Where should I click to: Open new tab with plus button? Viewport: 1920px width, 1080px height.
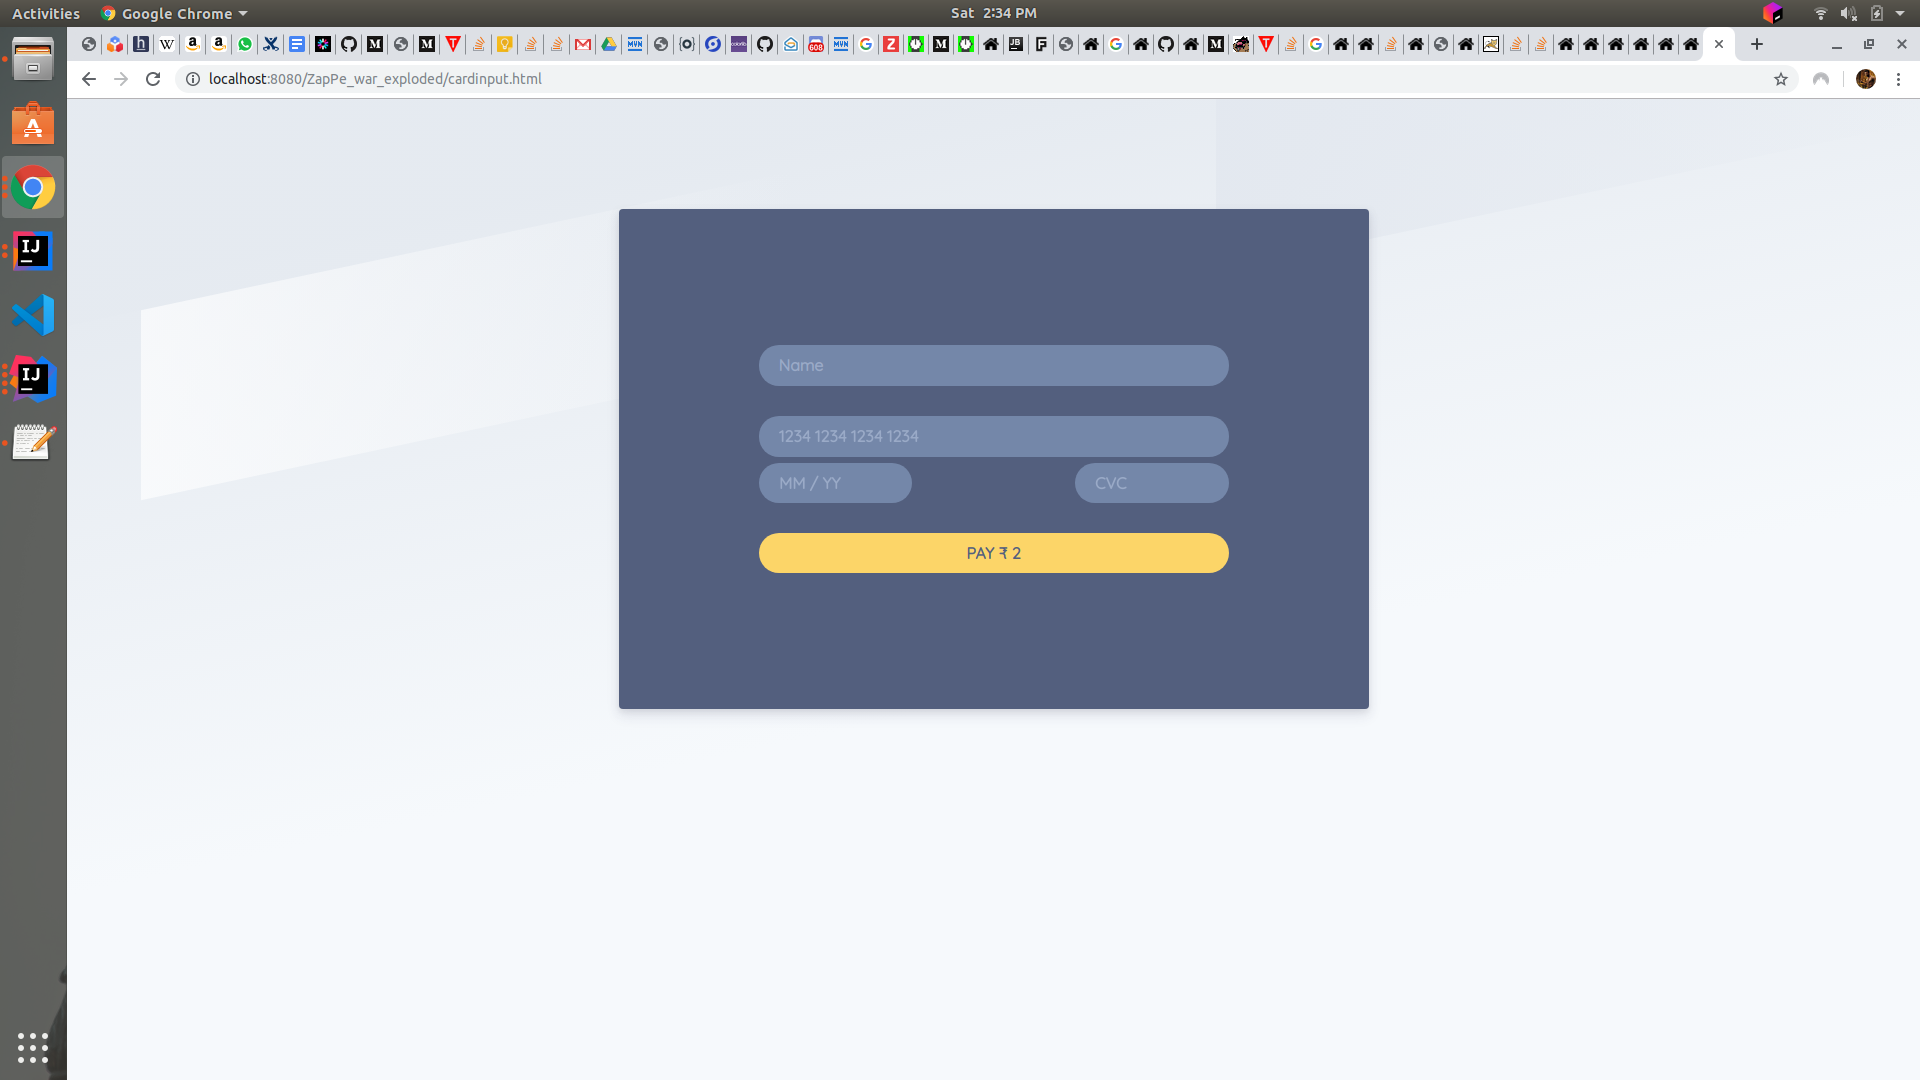pyautogui.click(x=1756, y=44)
